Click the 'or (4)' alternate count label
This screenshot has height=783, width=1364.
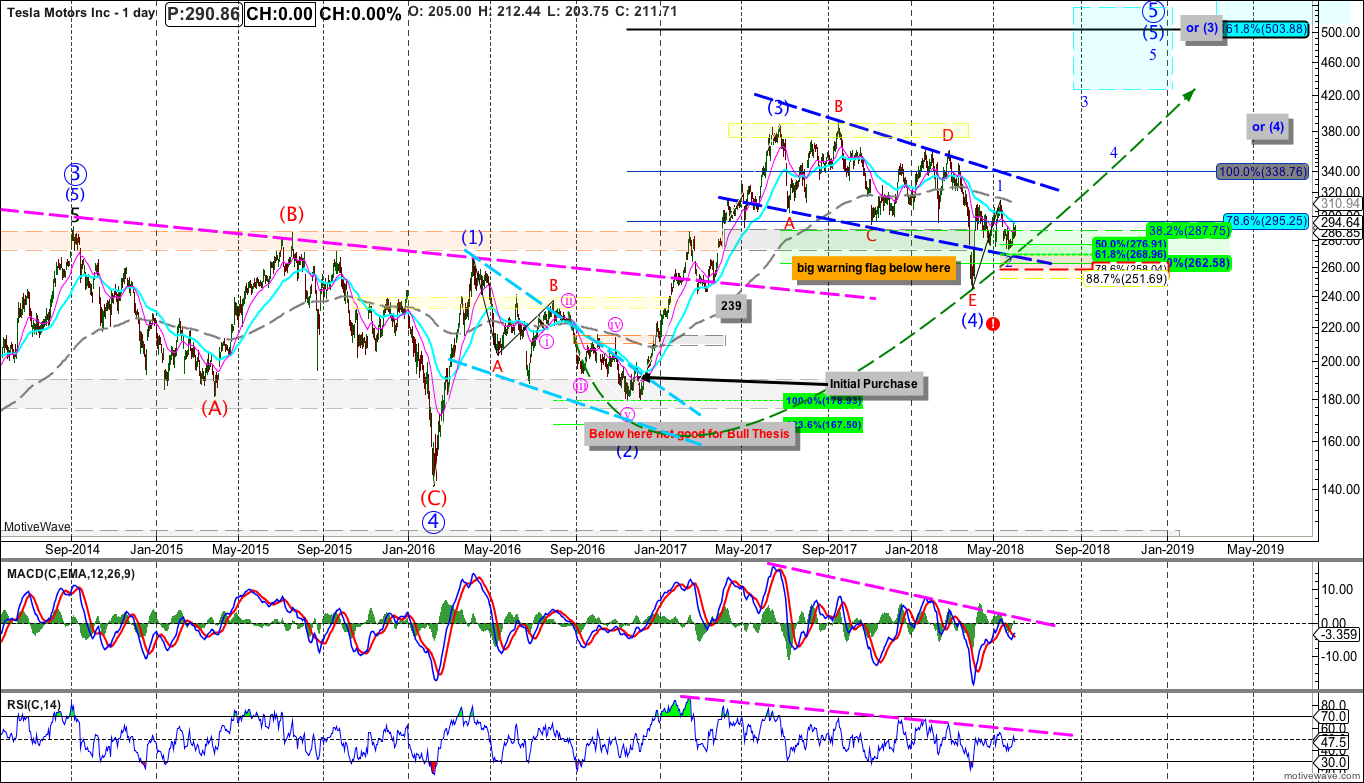1268,127
